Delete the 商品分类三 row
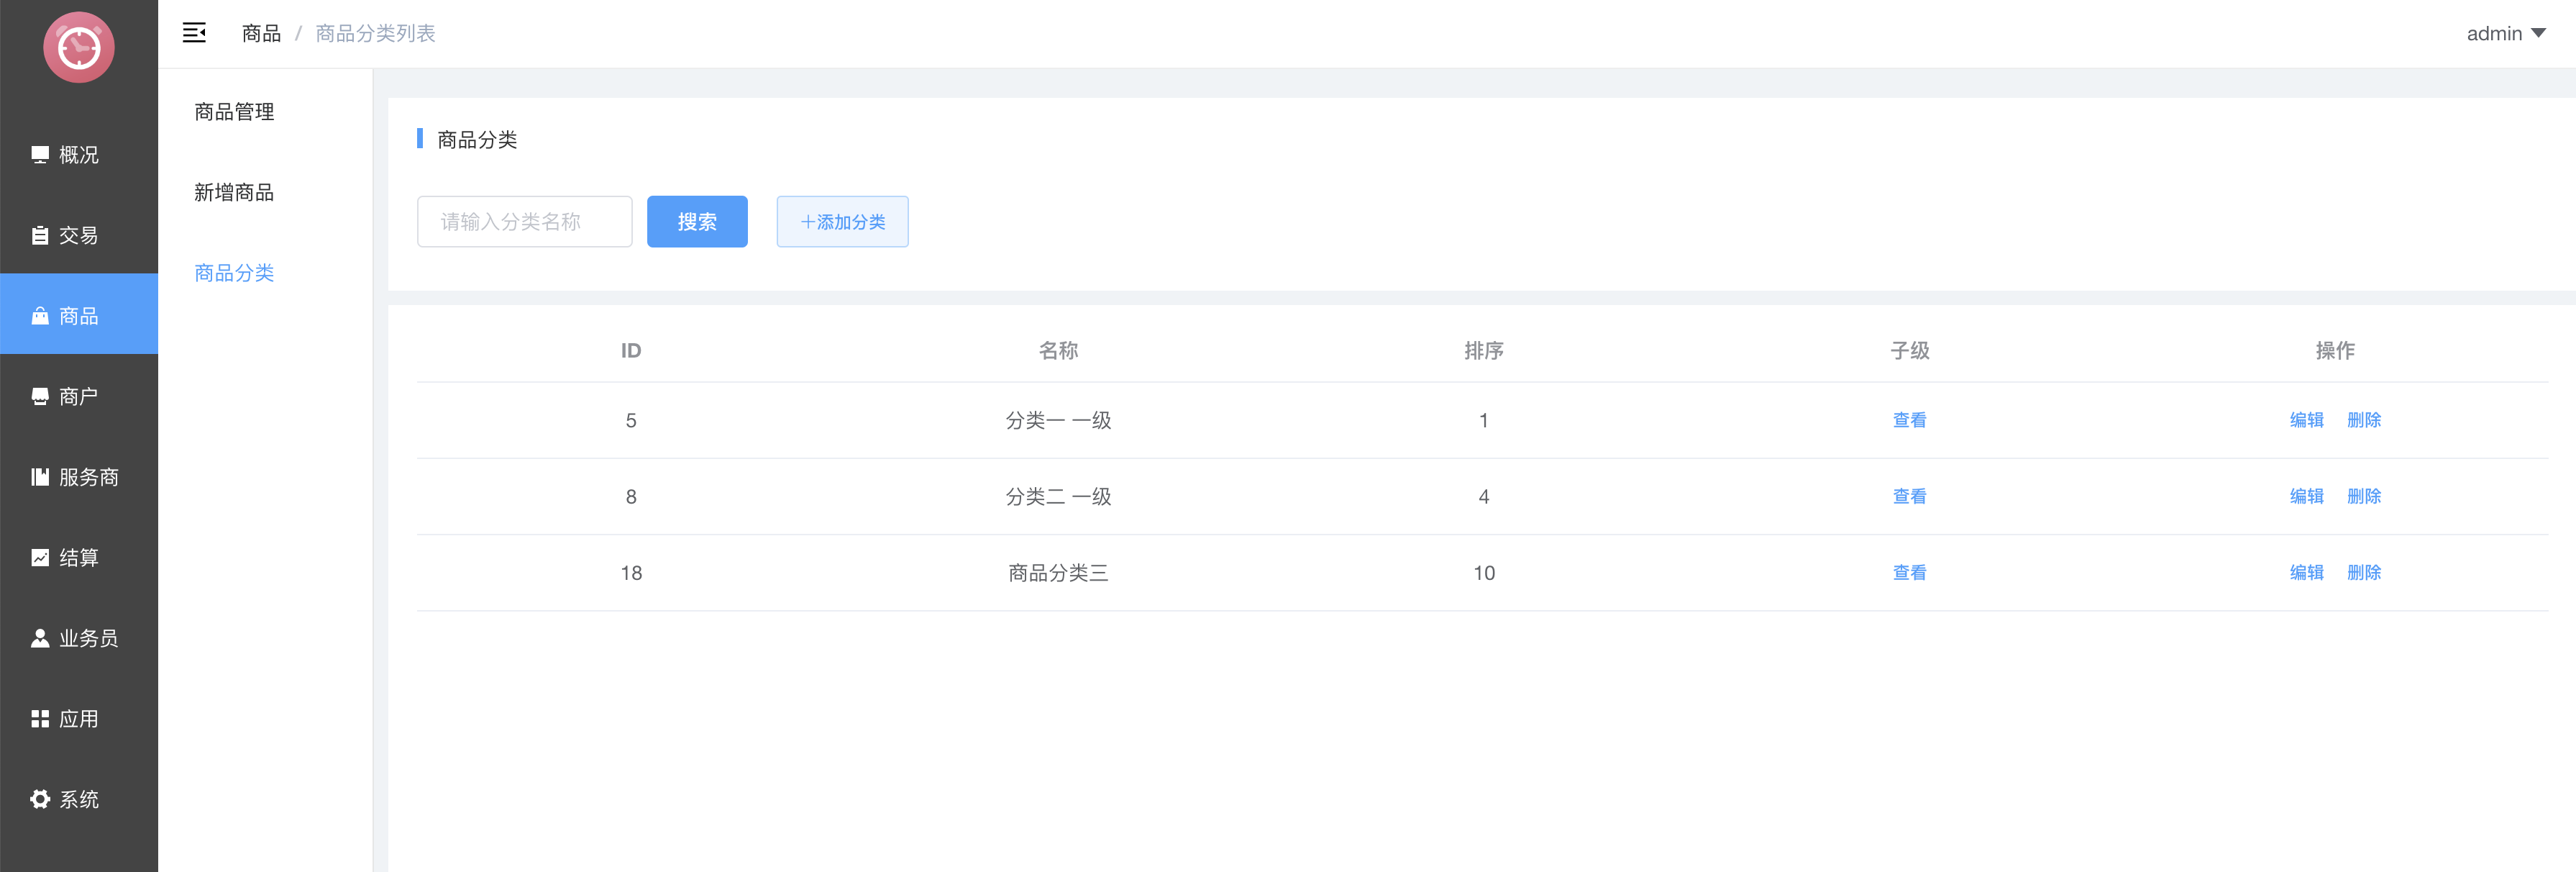Image resolution: width=2576 pixels, height=872 pixels. (x=2363, y=572)
